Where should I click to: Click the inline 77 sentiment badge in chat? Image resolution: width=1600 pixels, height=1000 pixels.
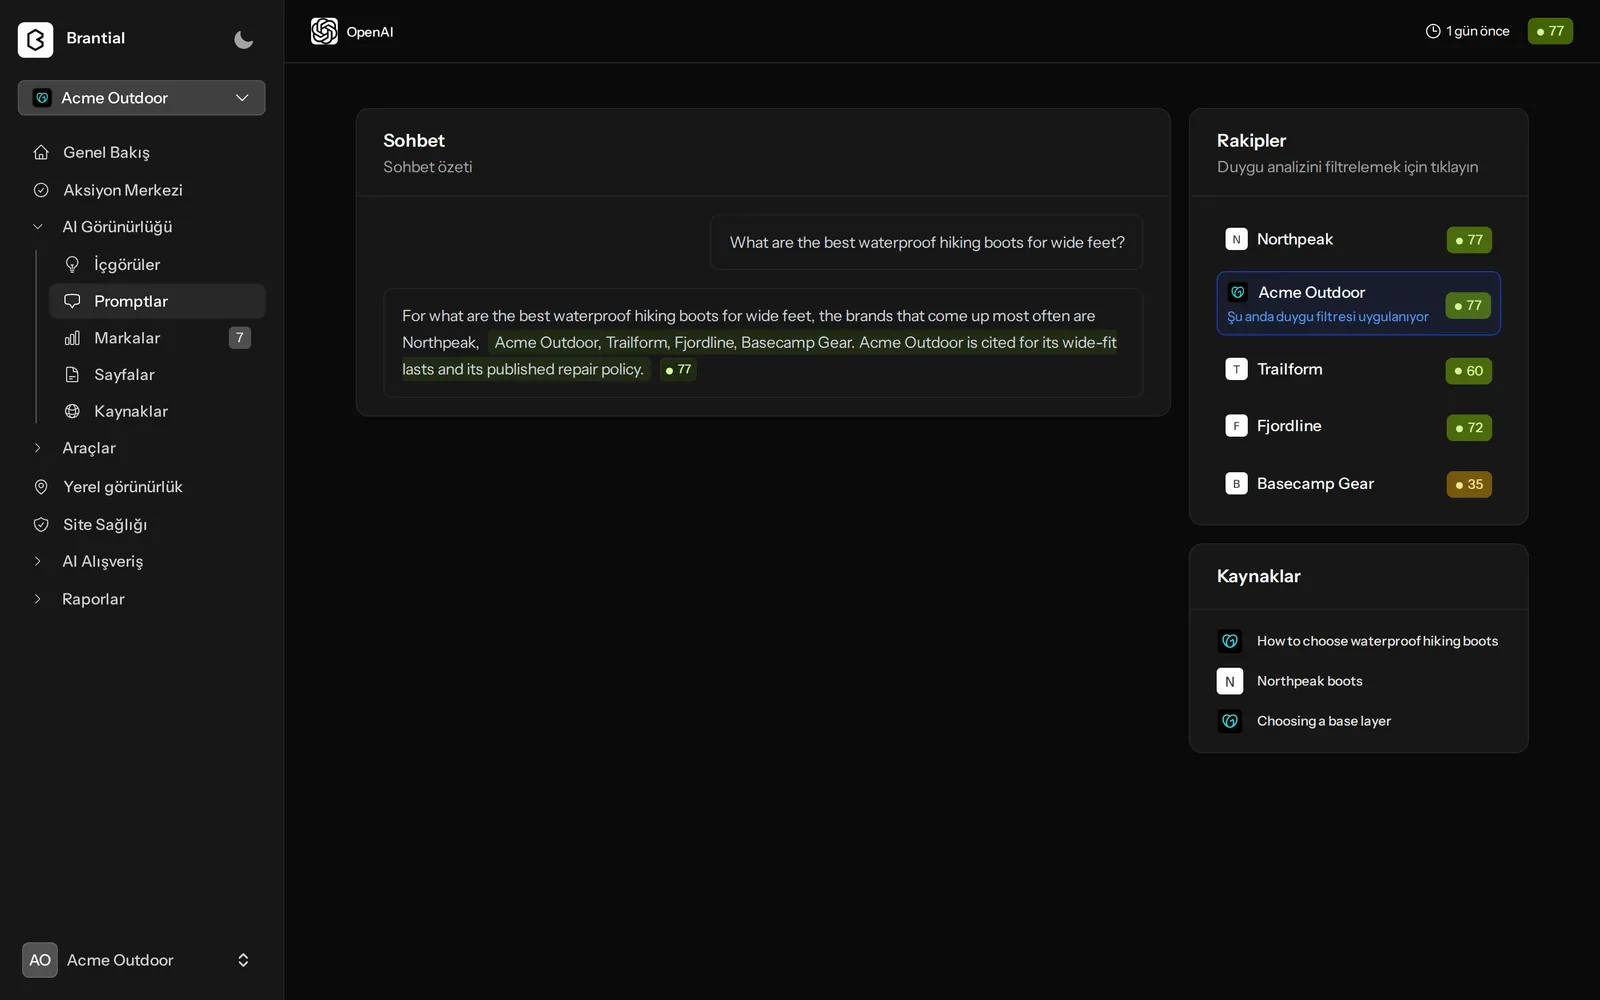coord(678,370)
